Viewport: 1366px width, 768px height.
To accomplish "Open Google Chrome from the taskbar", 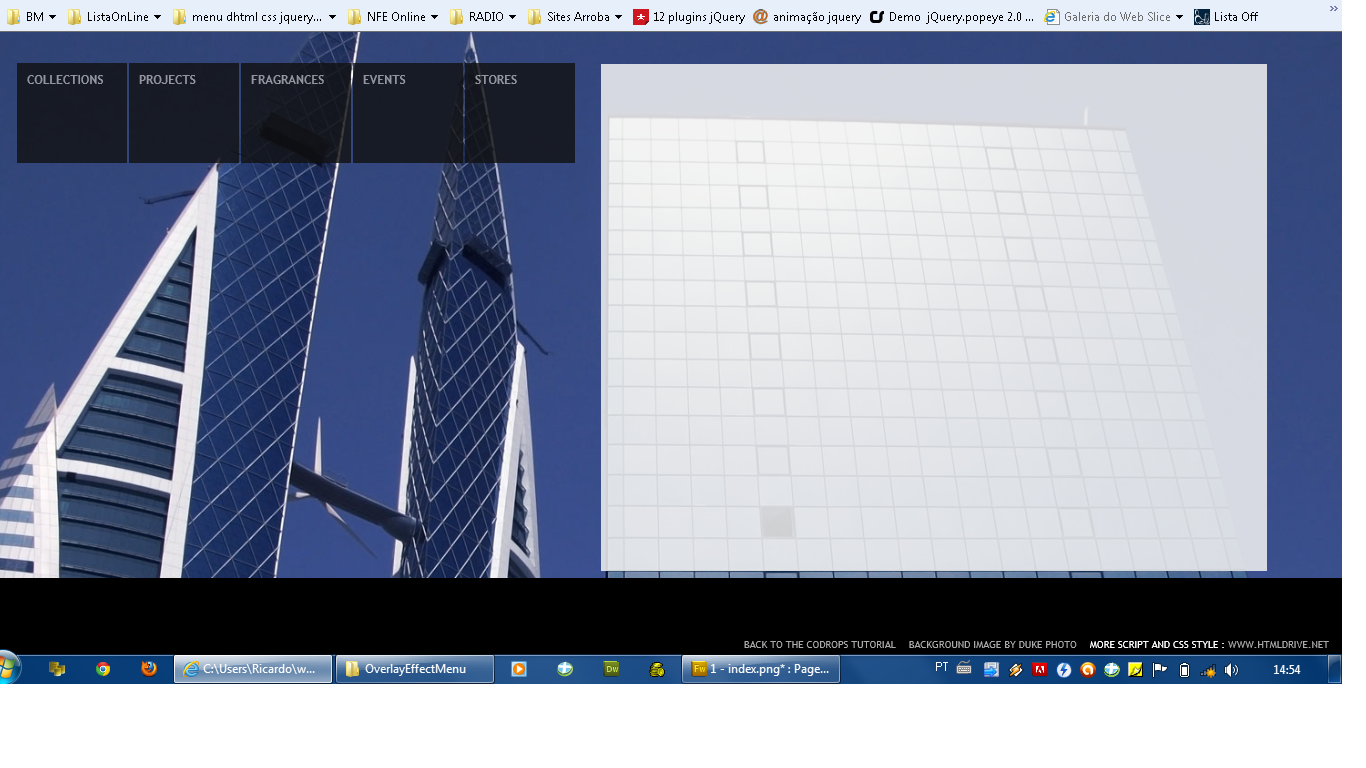I will click(x=103, y=669).
